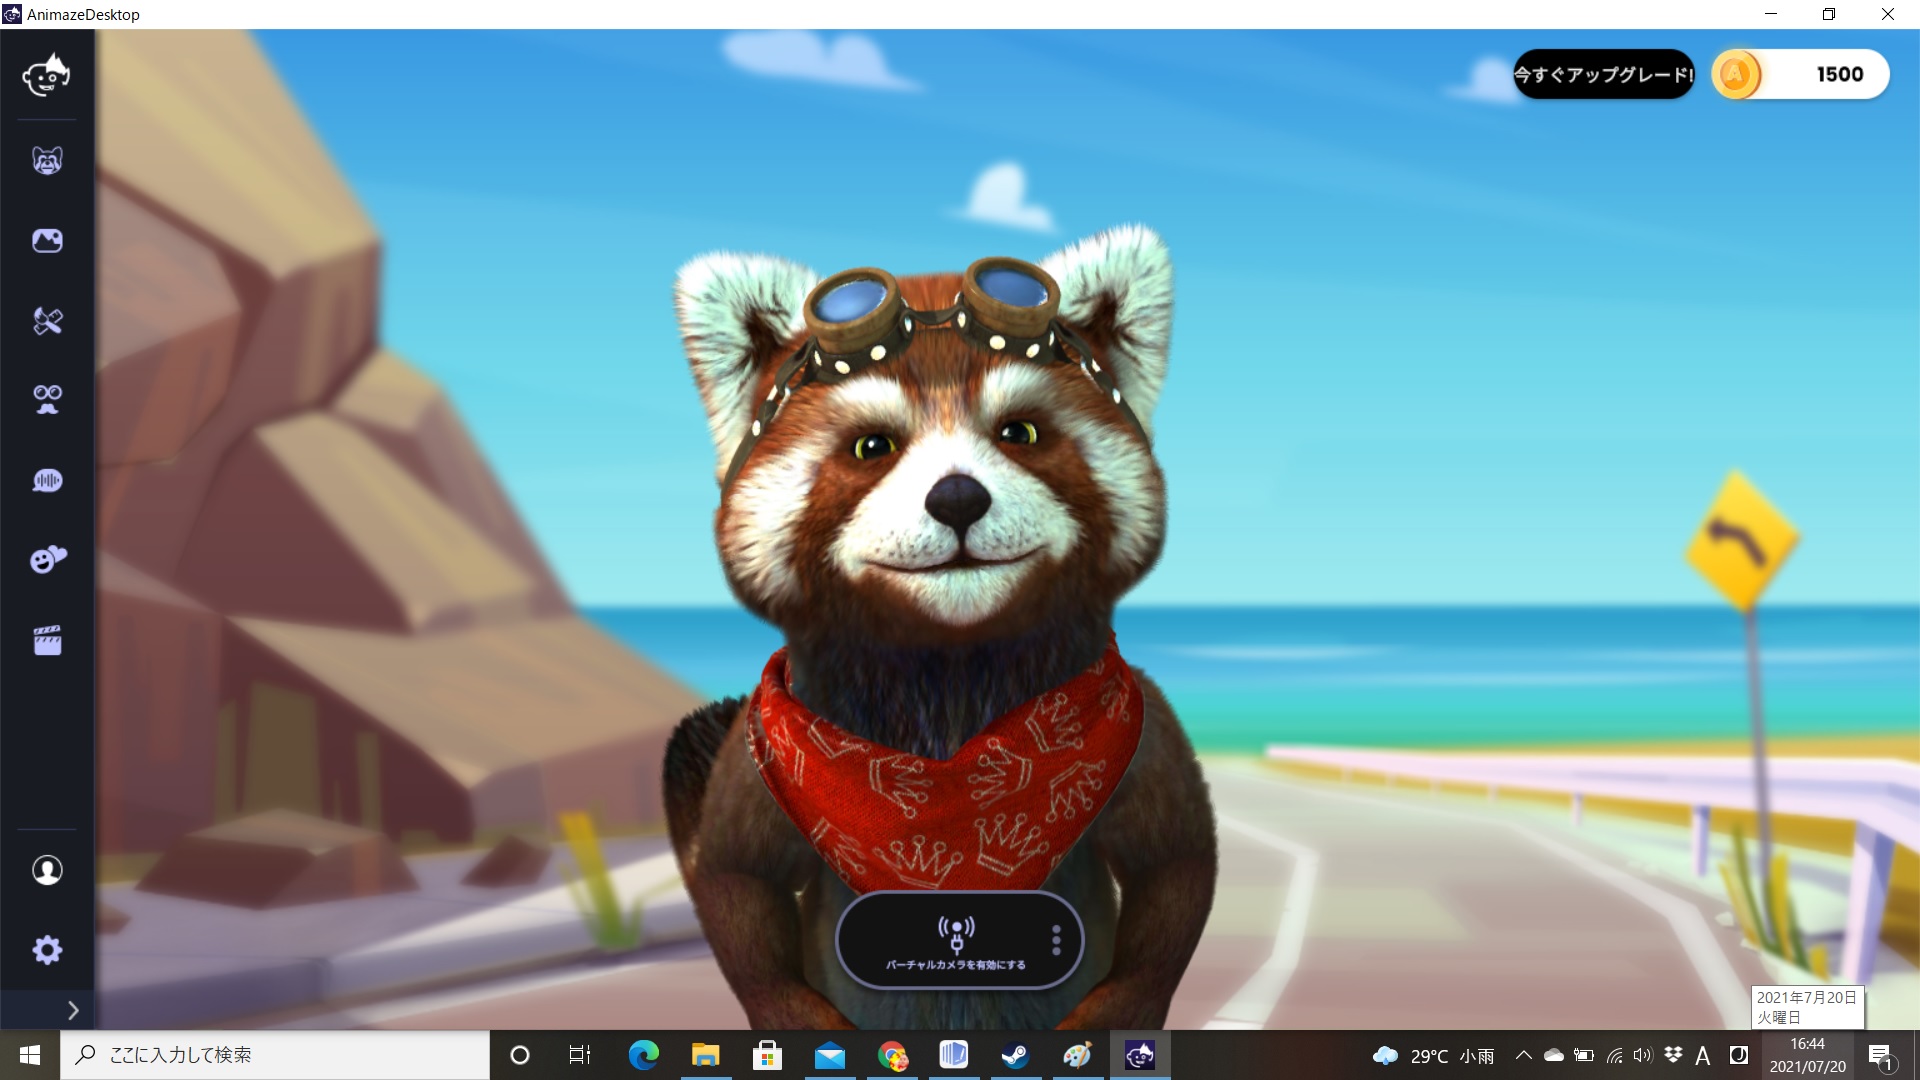Click the battery tray icon
Viewport: 1920px width, 1080px height.
click(x=1584, y=1055)
